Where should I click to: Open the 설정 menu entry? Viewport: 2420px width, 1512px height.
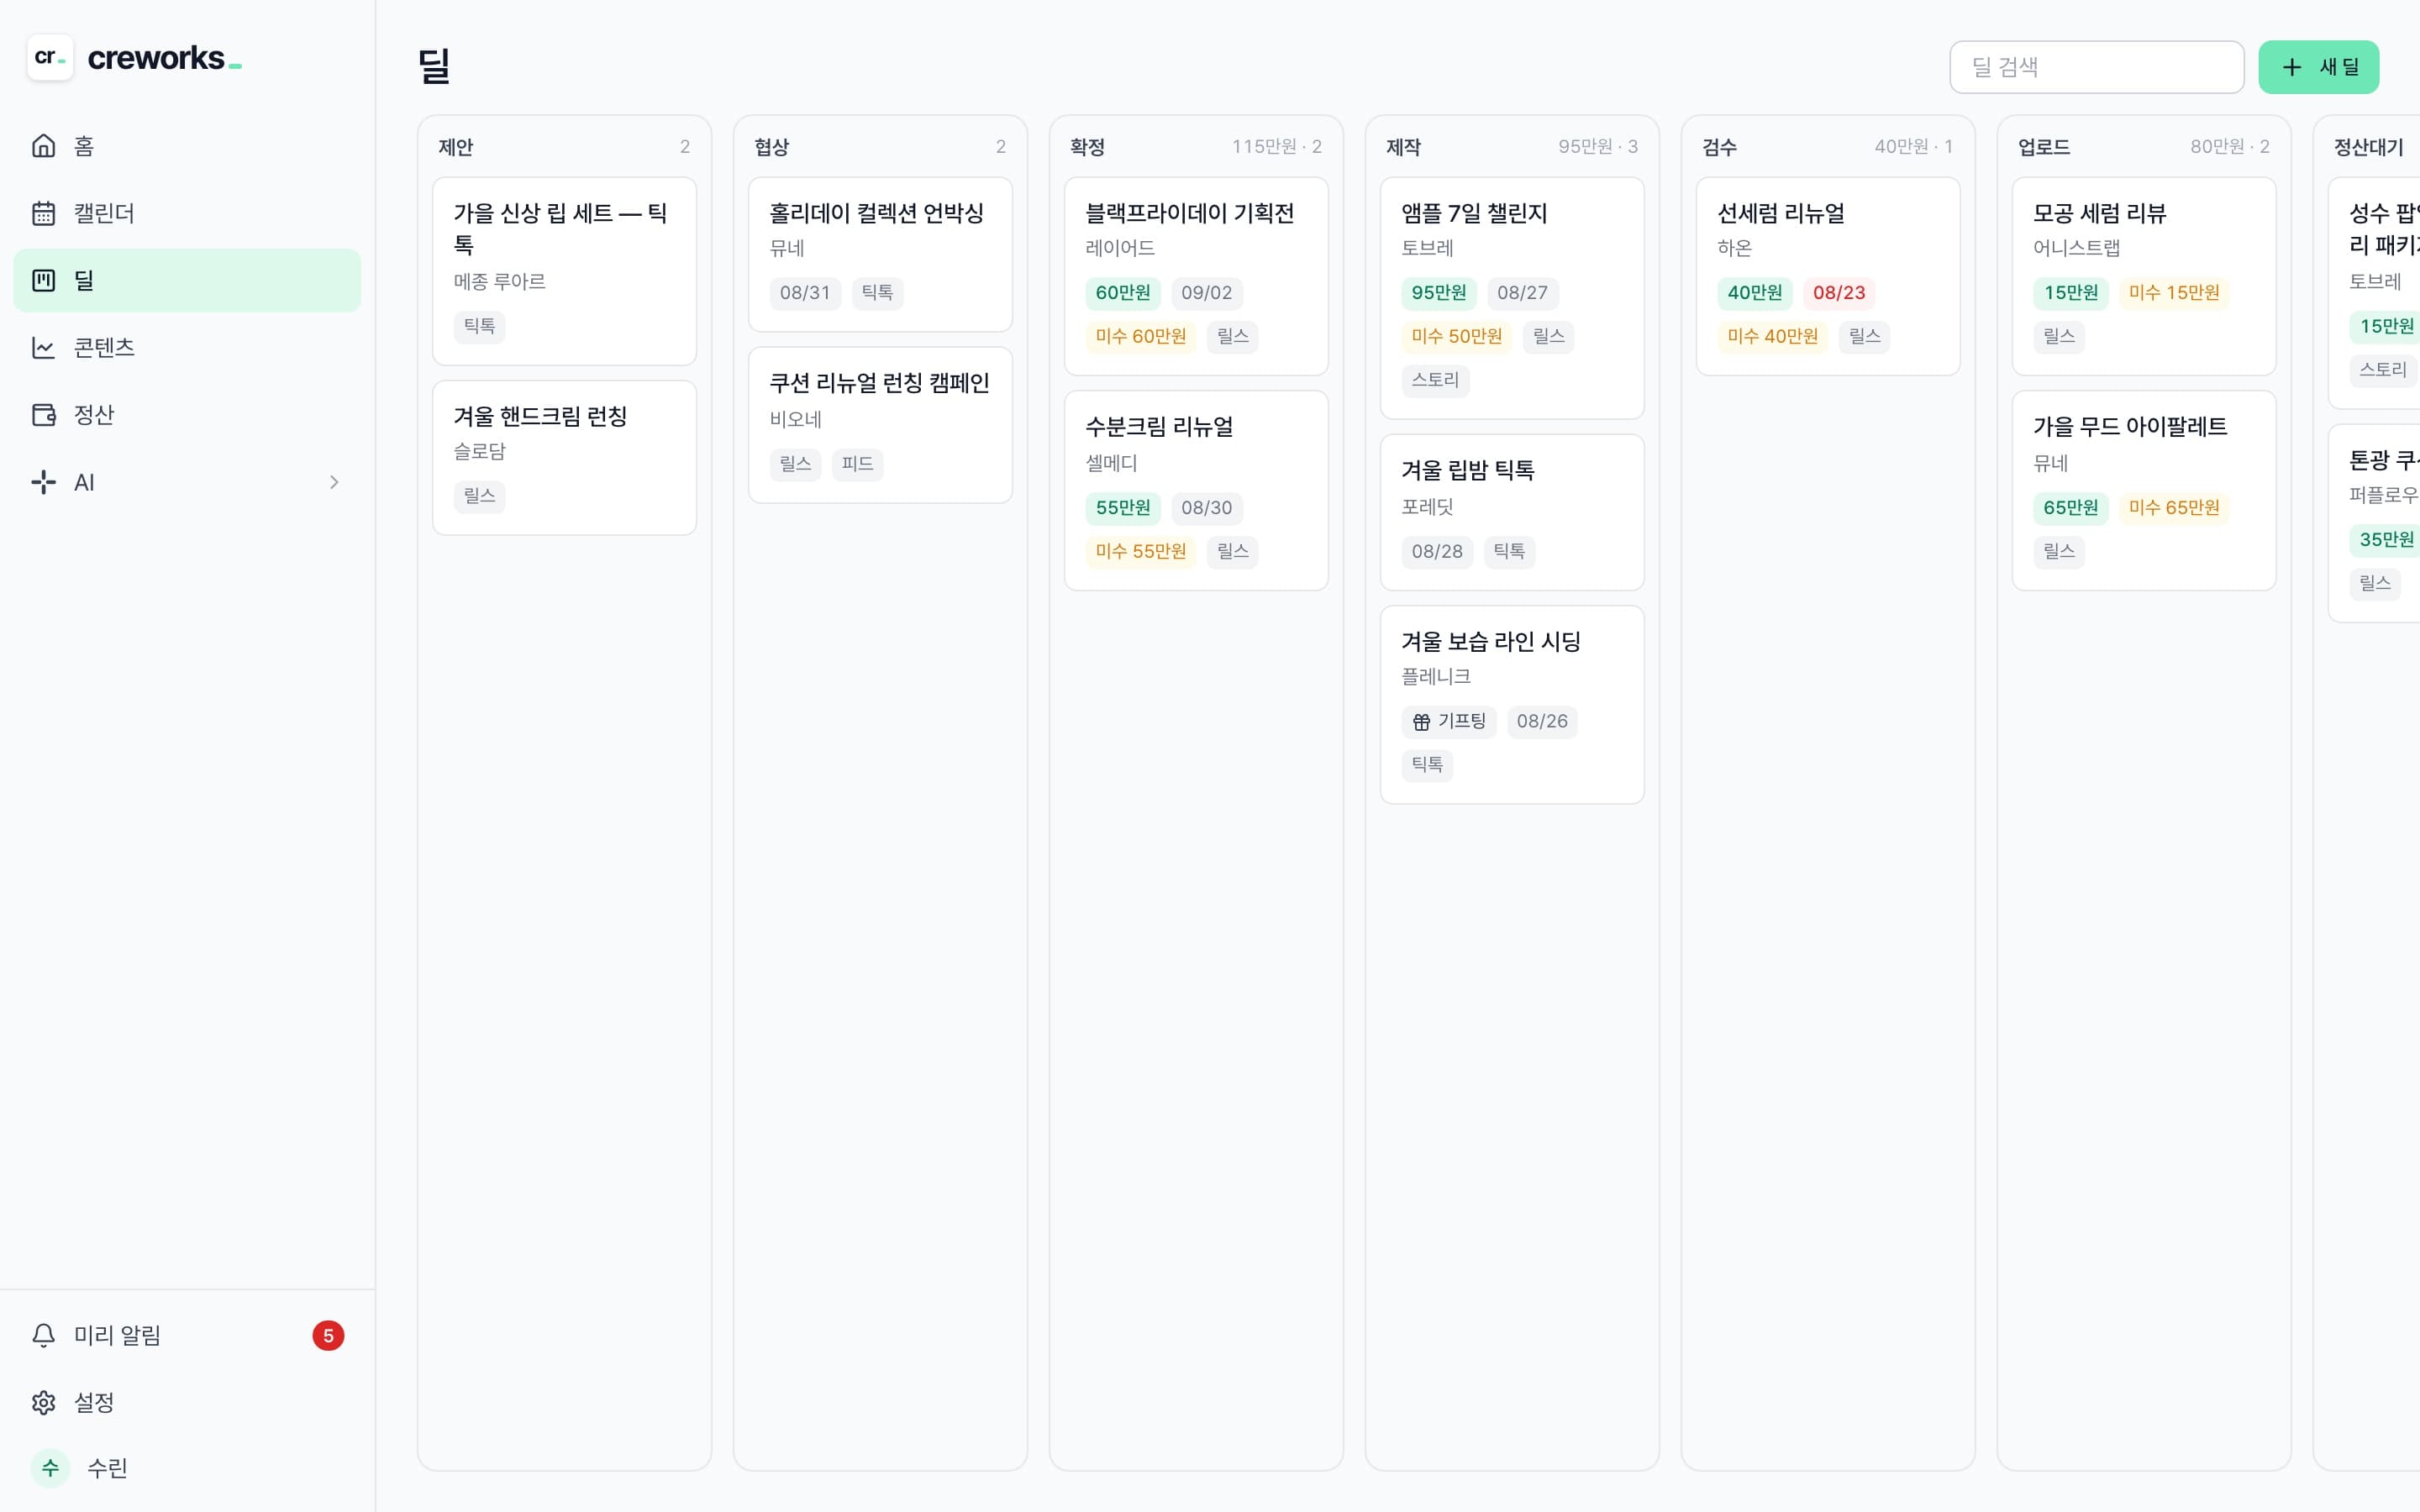pyautogui.click(x=187, y=1402)
